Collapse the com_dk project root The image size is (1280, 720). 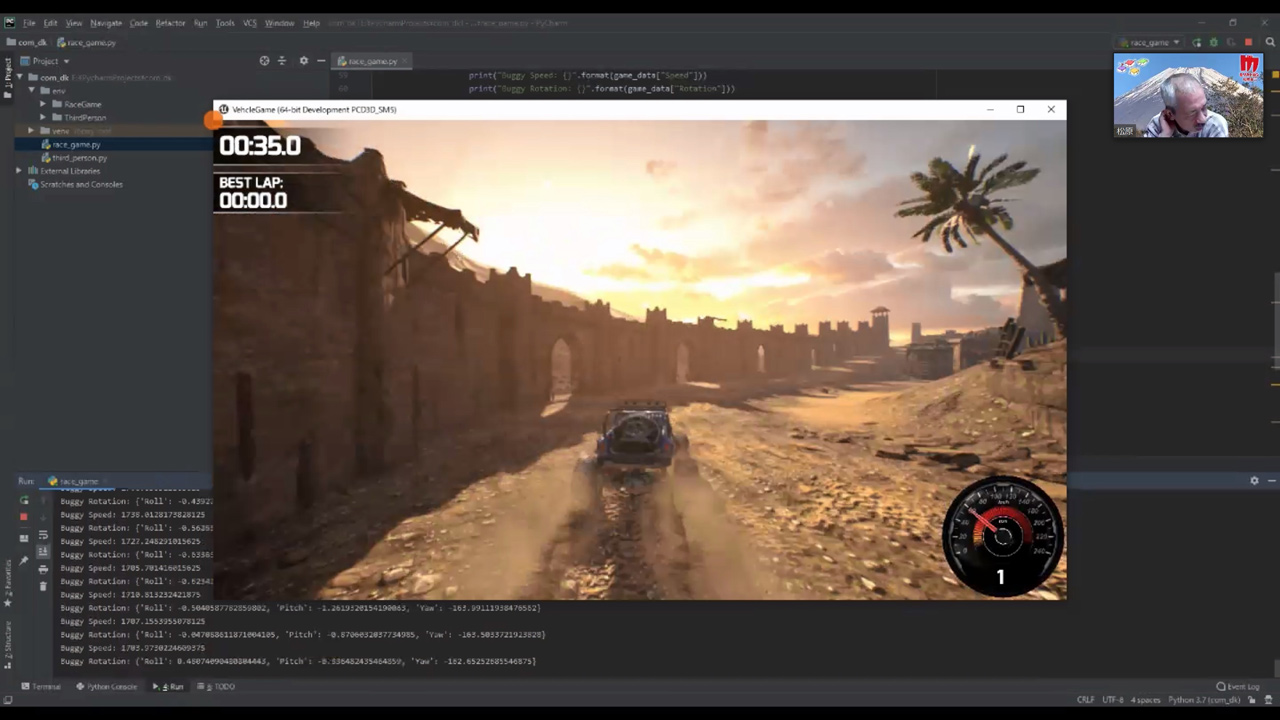pos(20,77)
